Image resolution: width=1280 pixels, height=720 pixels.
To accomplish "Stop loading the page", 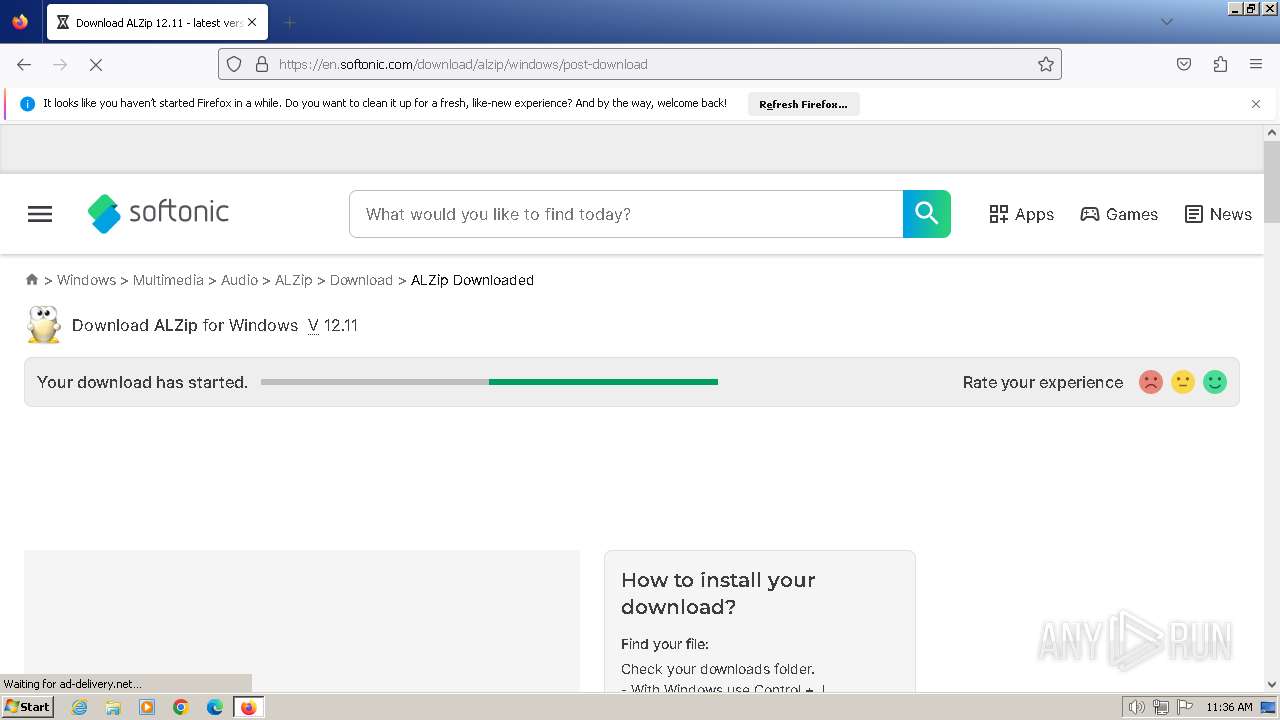I will point(96,64).
